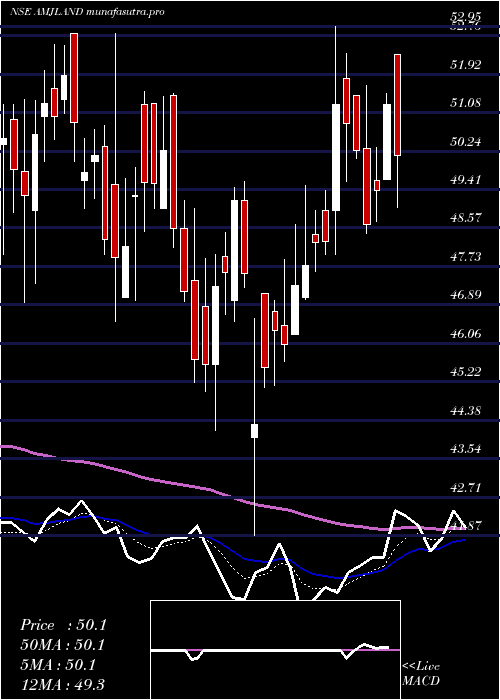Select the 46.06 price axis label
This screenshot has width=500, height=700.
pyautogui.click(x=466, y=333)
